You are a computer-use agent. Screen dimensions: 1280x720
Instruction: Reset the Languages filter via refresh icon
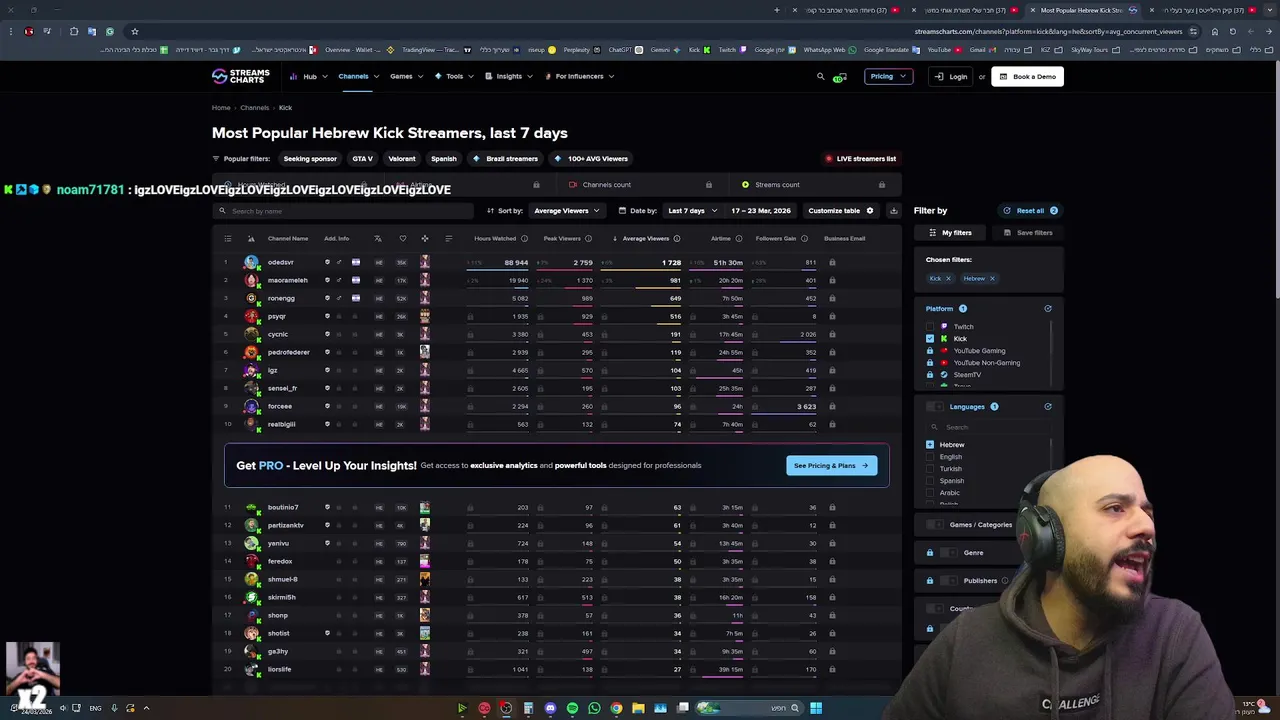coord(1048,407)
